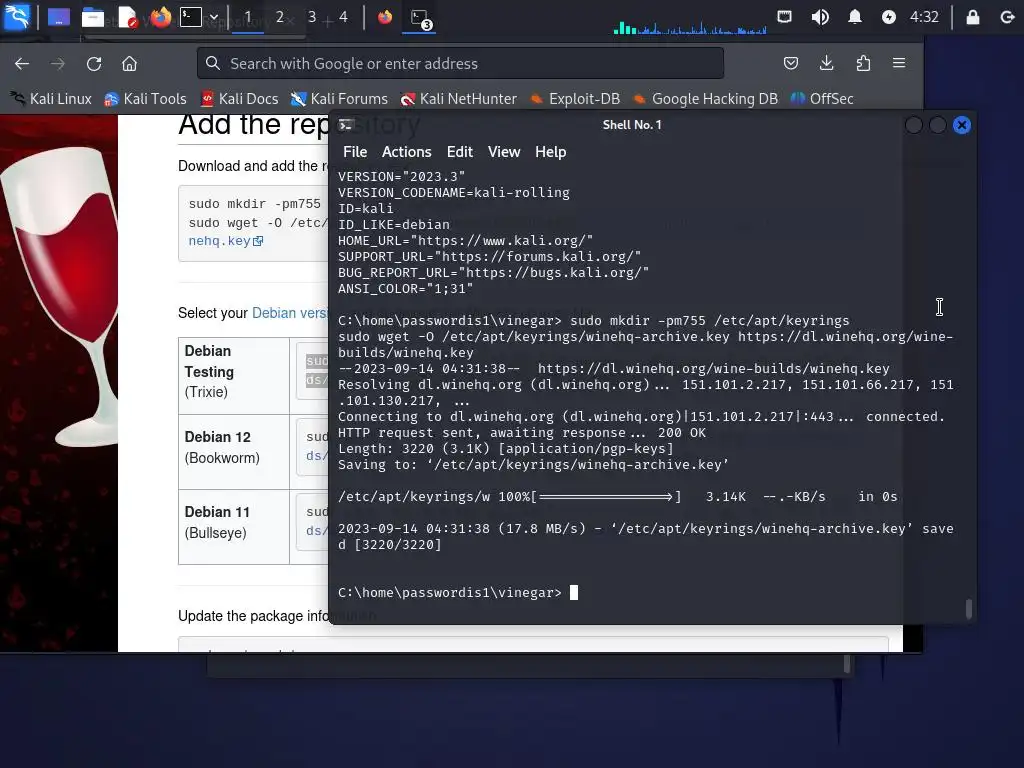Focus the Firefox window in taskbar

[385, 17]
